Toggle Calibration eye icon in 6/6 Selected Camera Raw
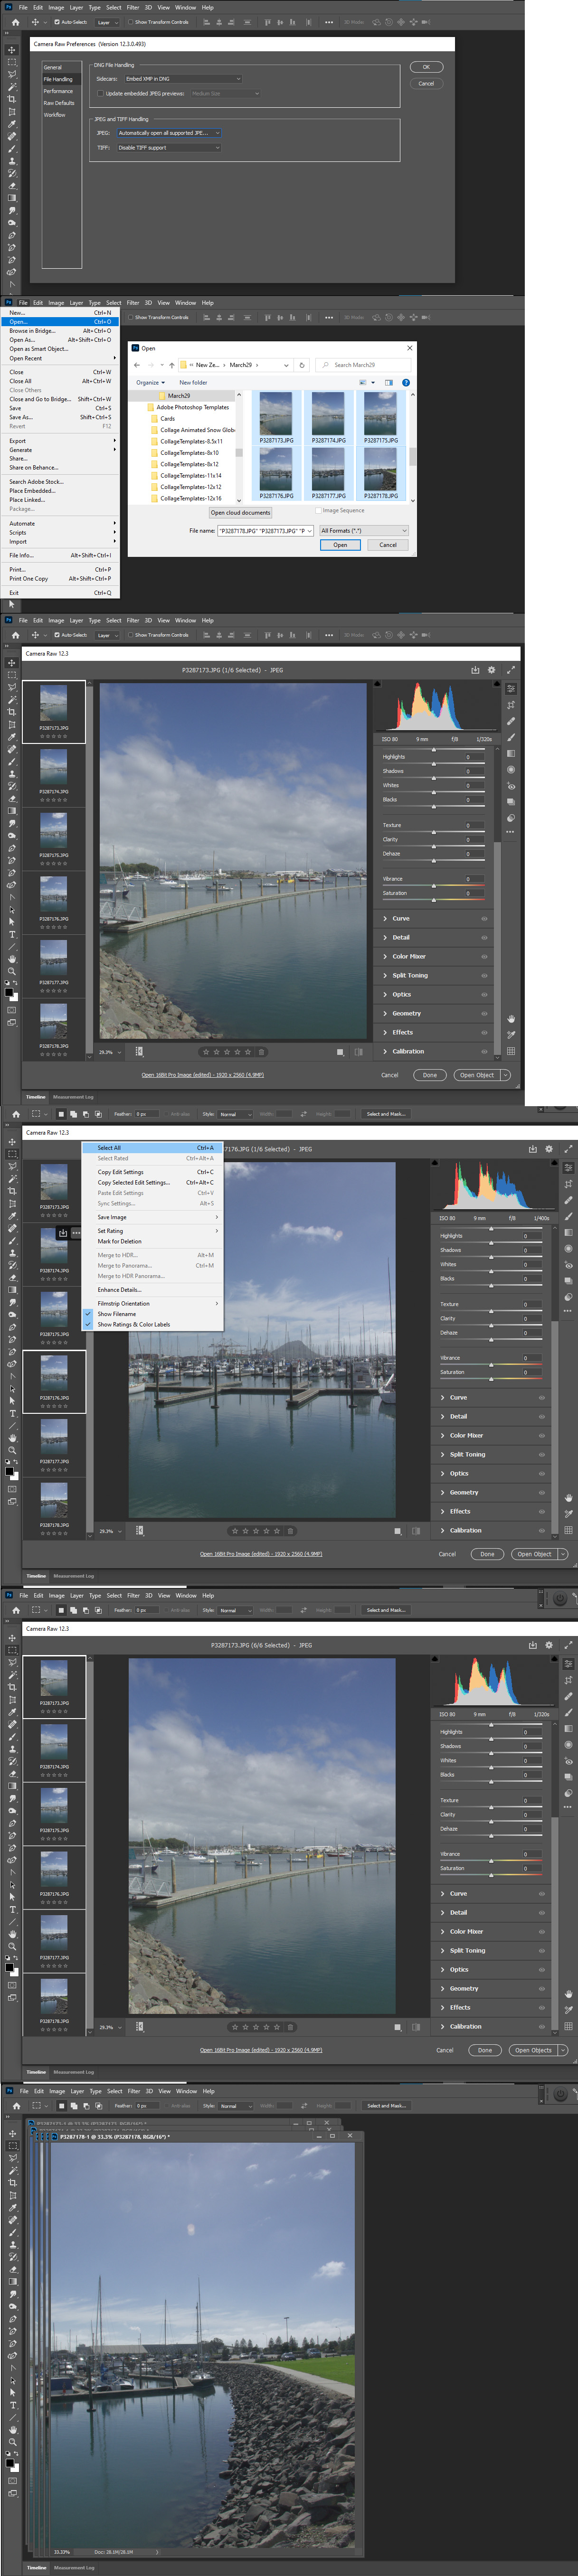The height and width of the screenshot is (2576, 578). (542, 2027)
